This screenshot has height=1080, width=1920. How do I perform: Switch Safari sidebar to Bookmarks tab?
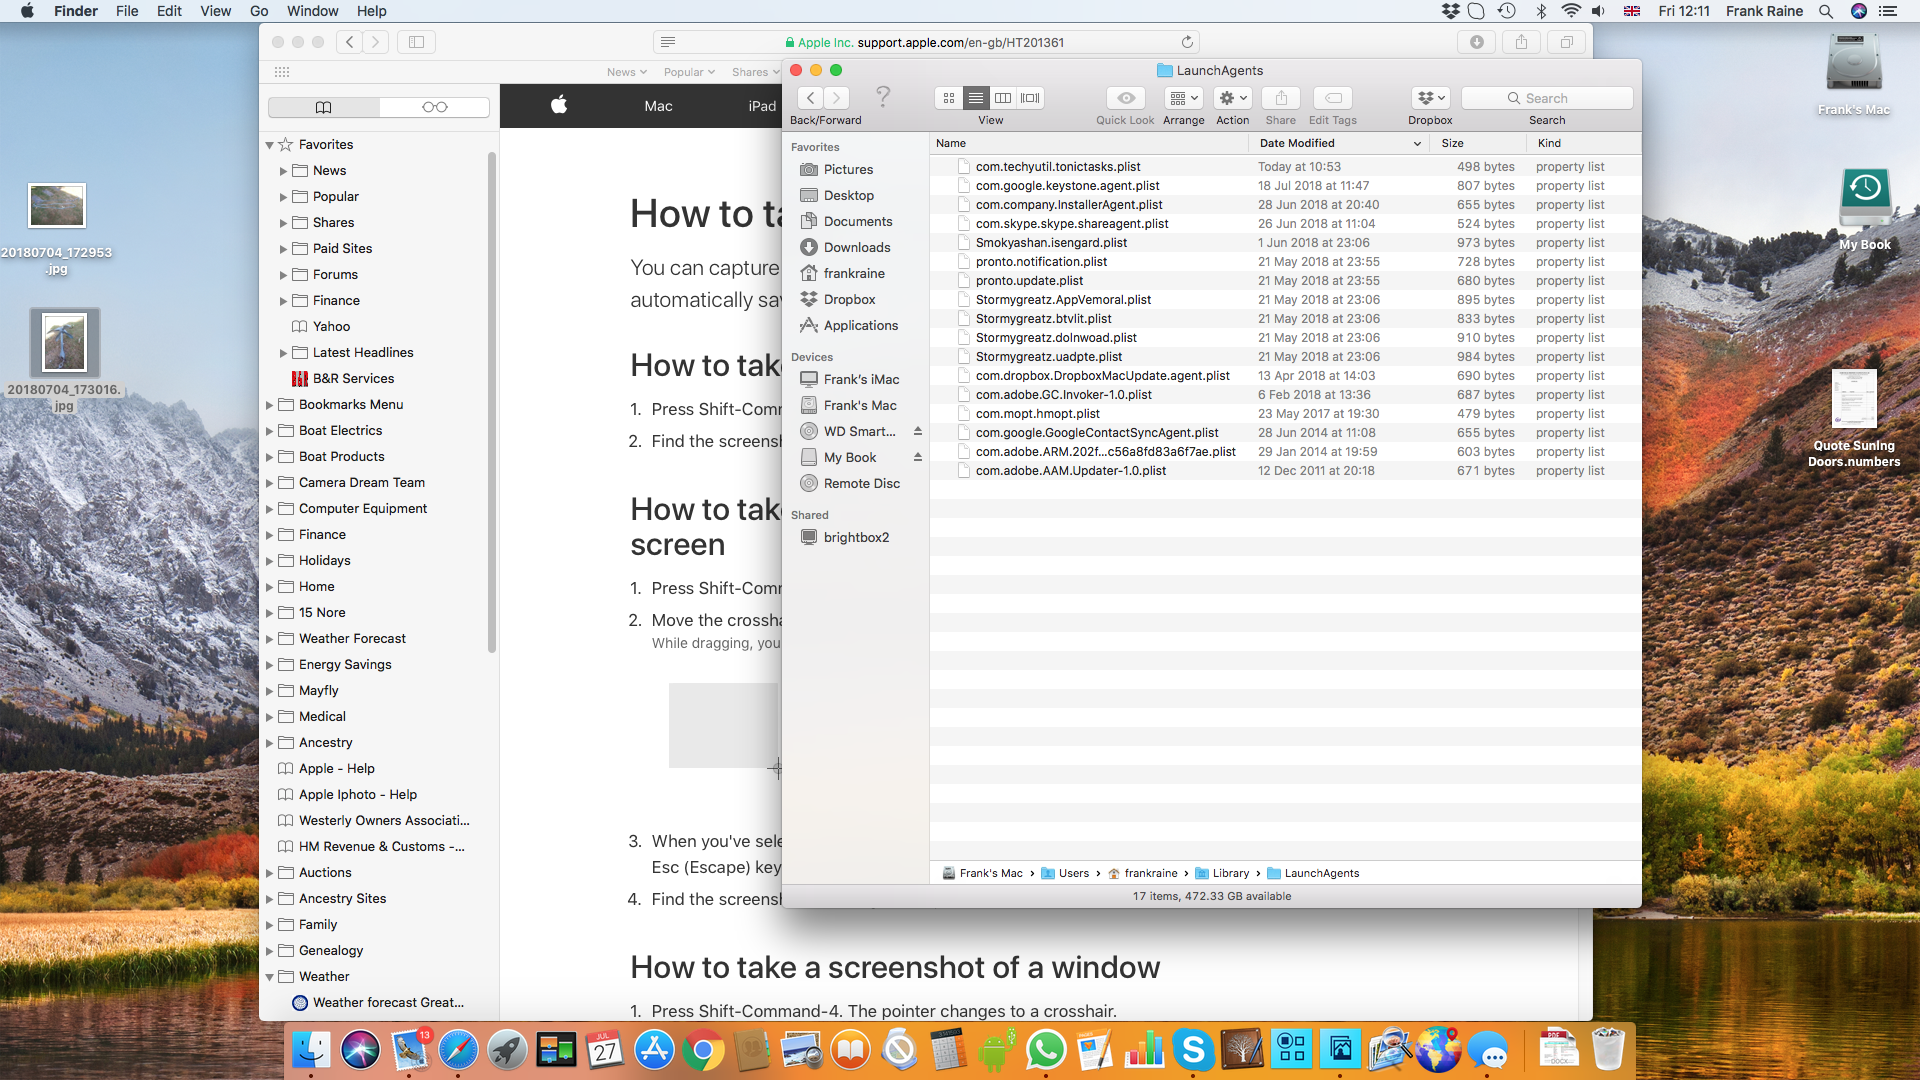324,107
